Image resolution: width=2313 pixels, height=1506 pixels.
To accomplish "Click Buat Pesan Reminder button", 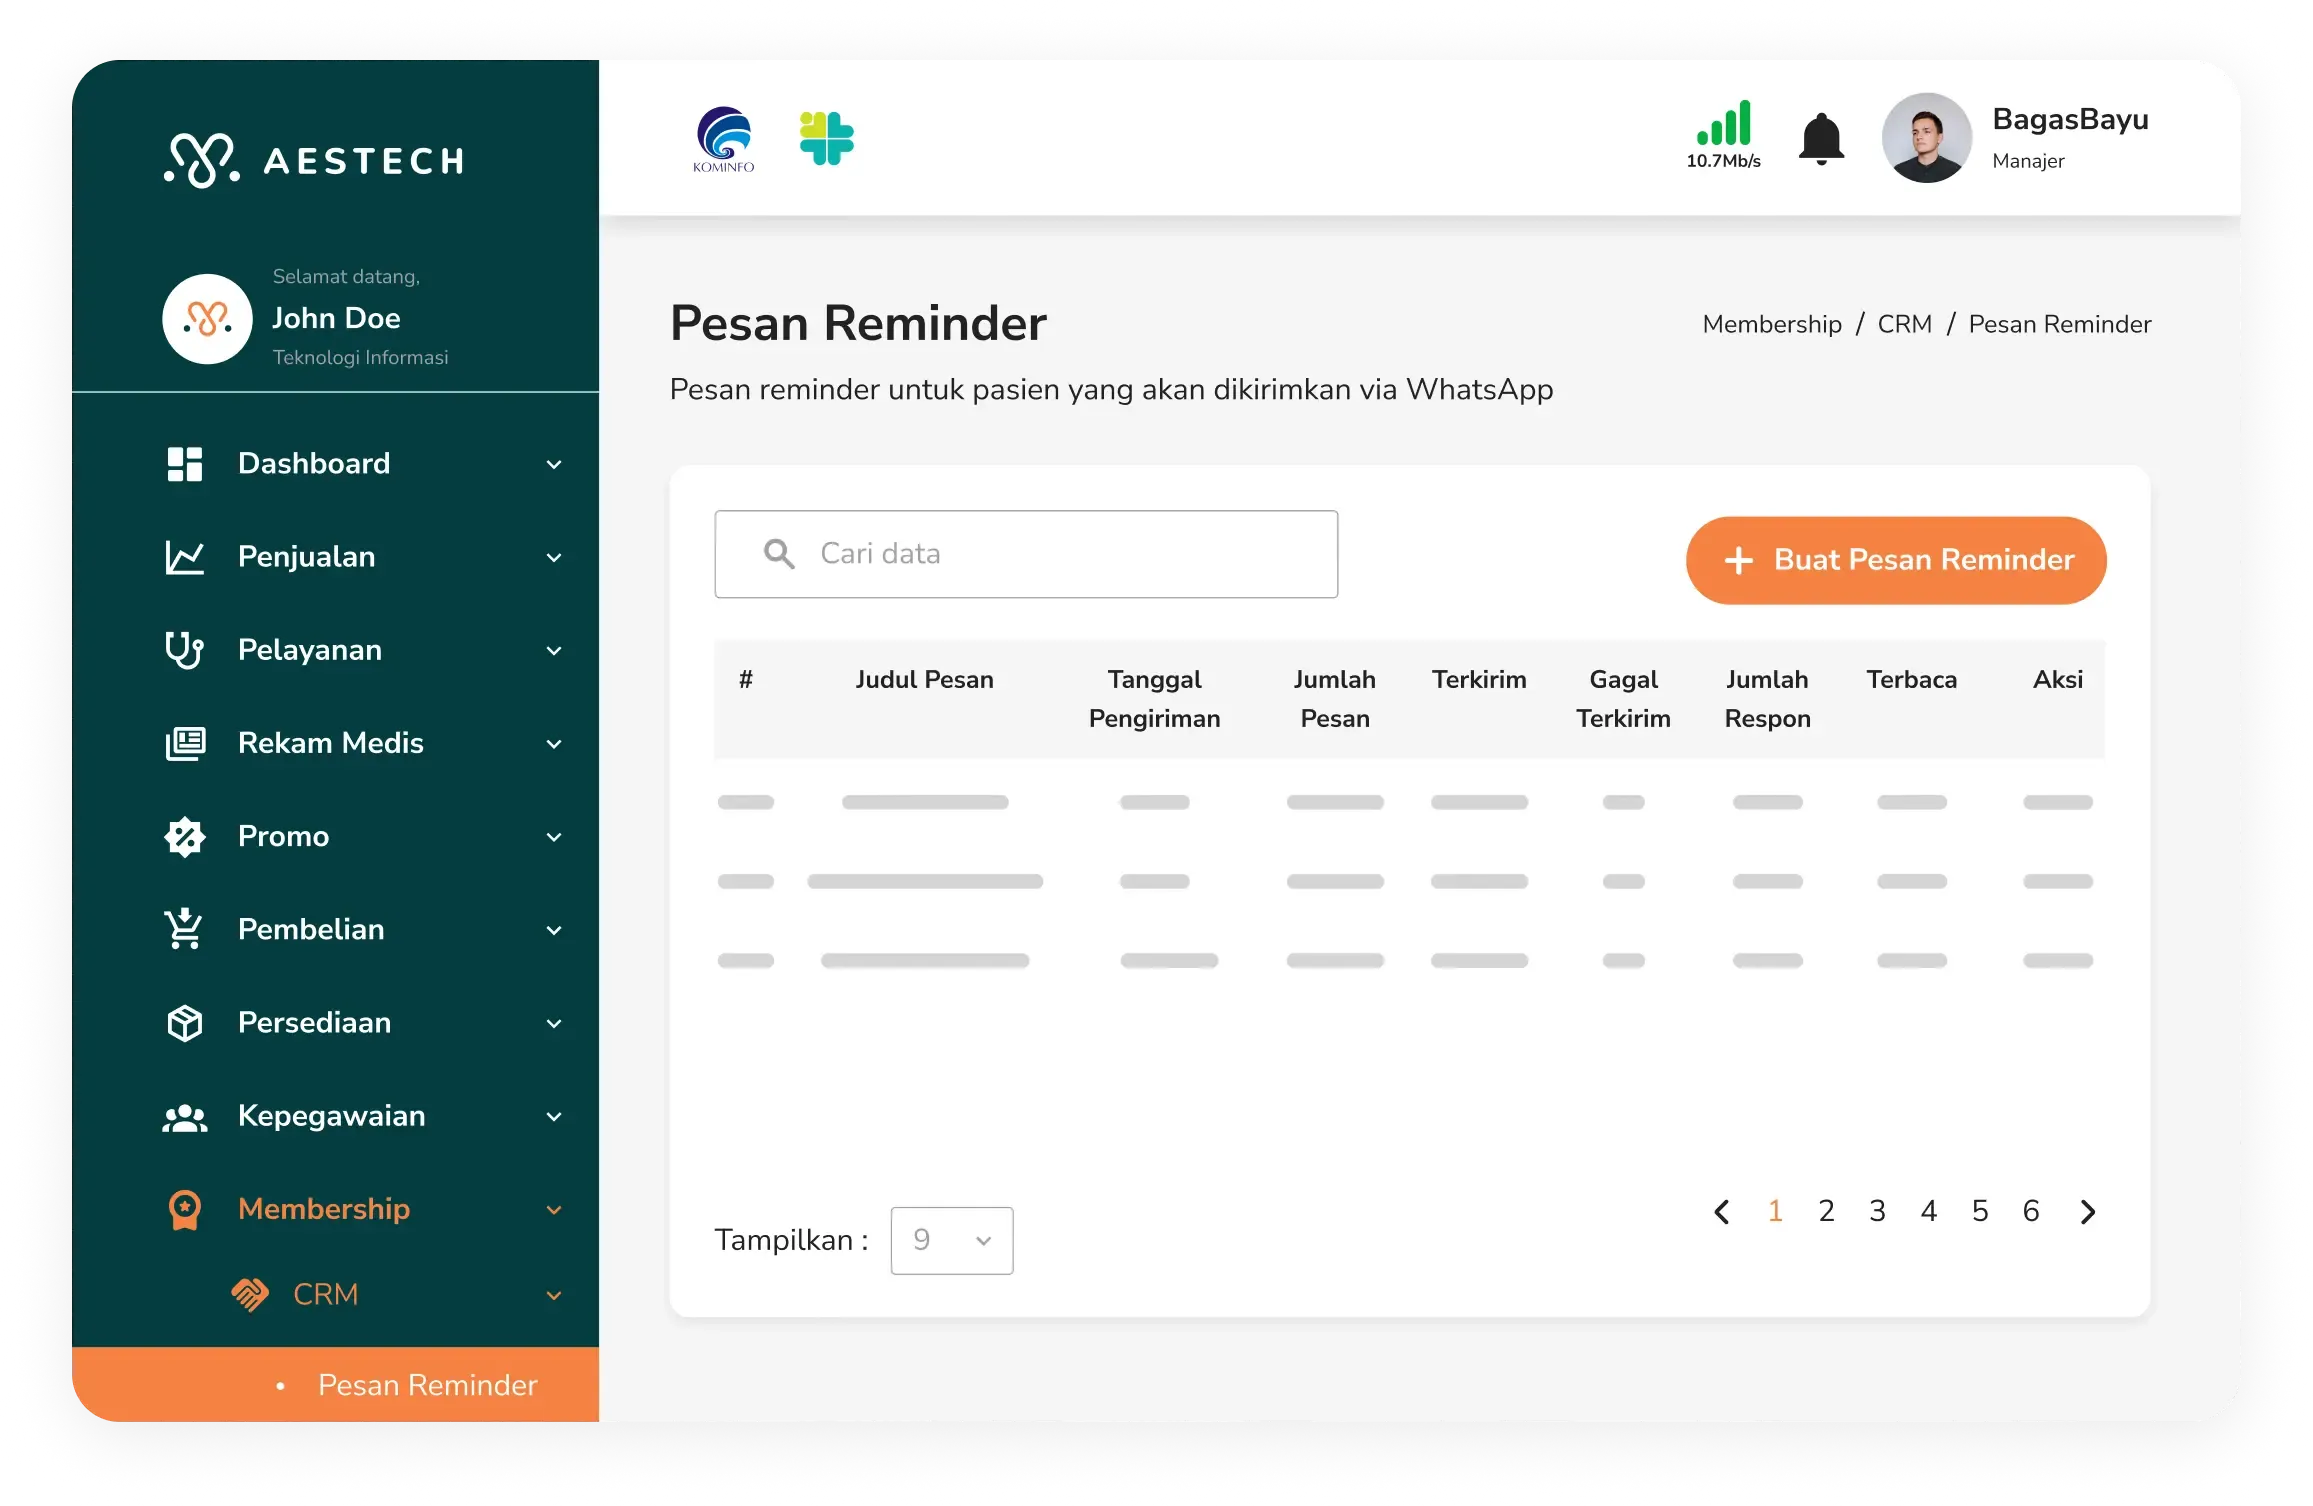I will point(1896,560).
